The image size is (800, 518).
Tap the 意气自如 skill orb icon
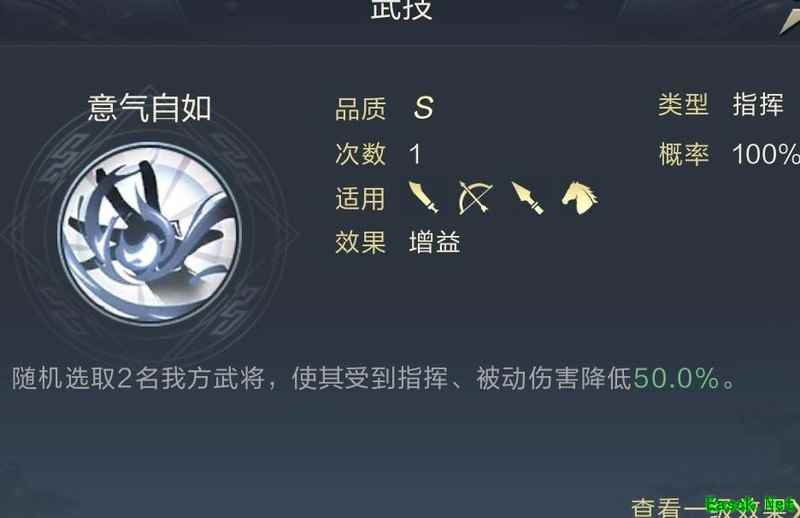[x=149, y=232]
